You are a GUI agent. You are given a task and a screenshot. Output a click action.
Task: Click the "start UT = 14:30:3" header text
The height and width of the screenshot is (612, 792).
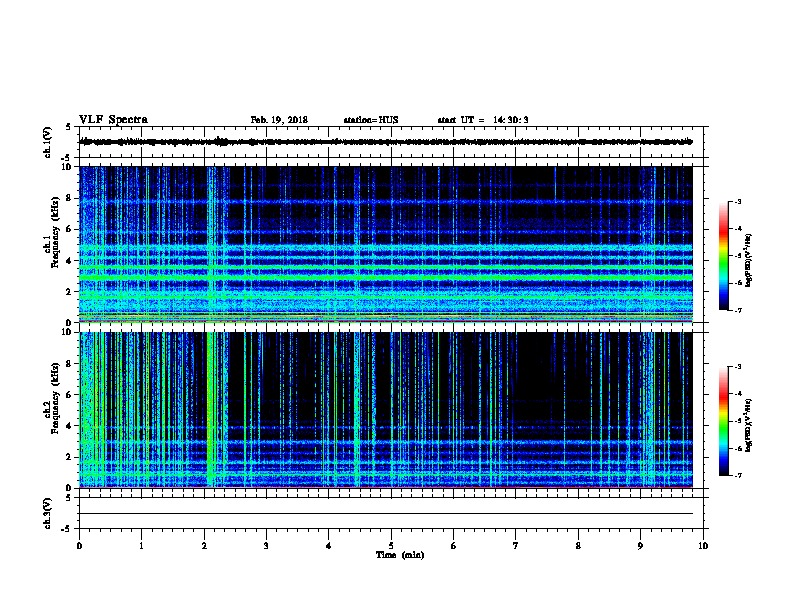[483, 120]
